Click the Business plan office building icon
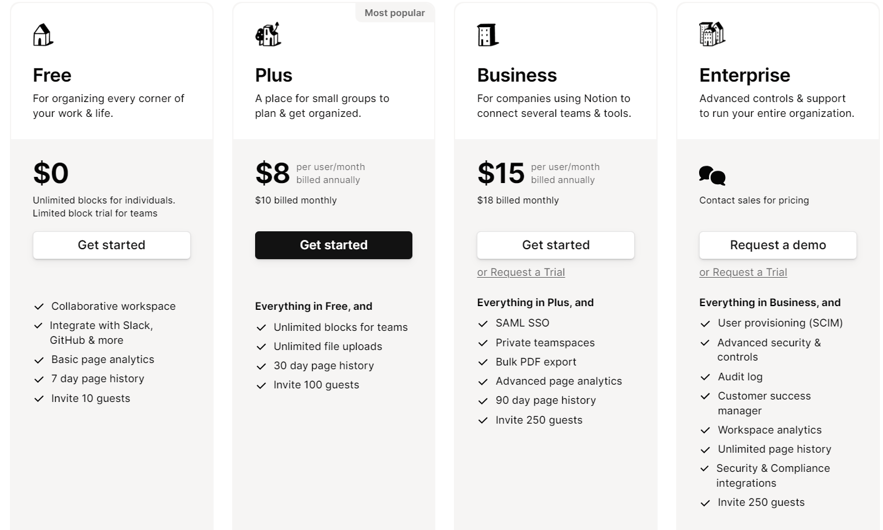The height and width of the screenshot is (530, 883). (x=488, y=35)
